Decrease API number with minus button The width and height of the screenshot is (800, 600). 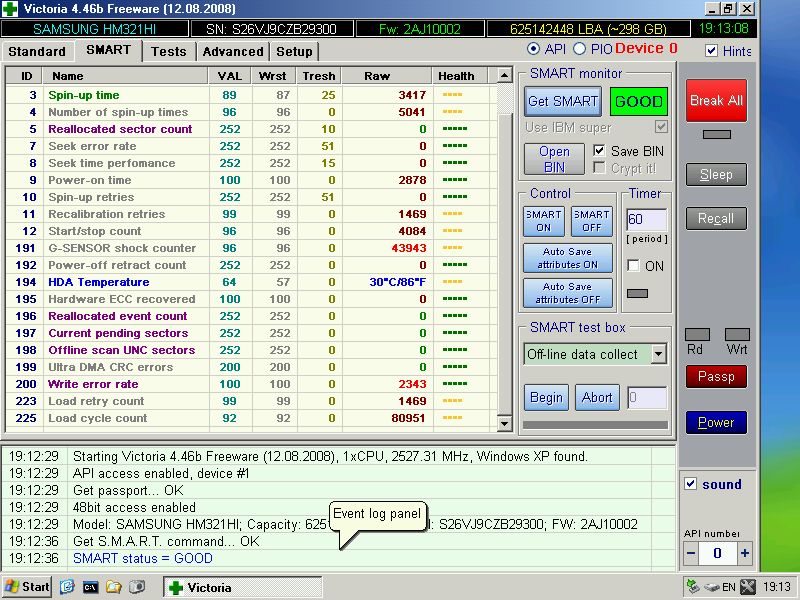691,553
